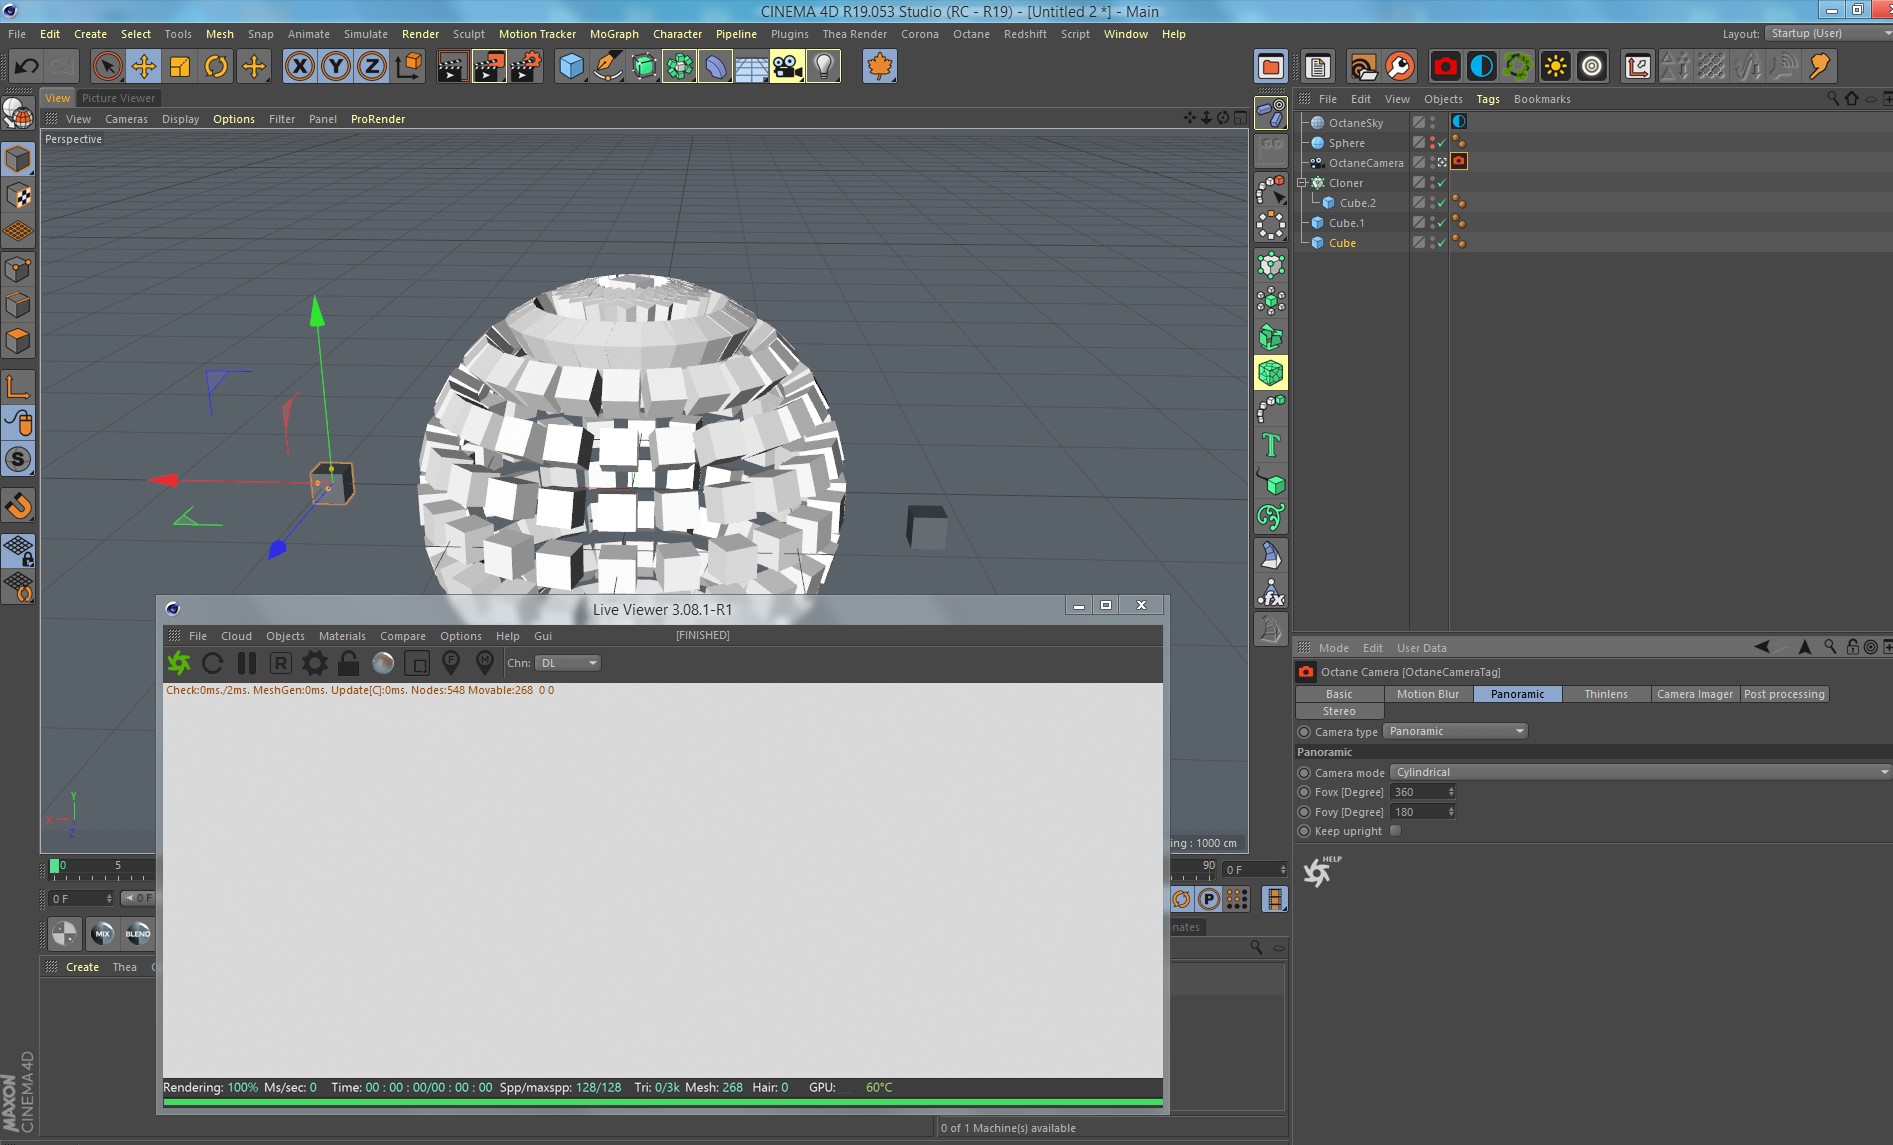
Task: Toggle Cube.1 enable checkmark
Action: pyautogui.click(x=1442, y=223)
